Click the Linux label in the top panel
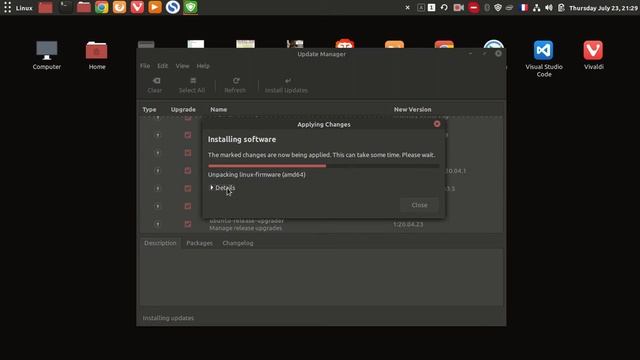The image size is (640, 360). [24, 8]
